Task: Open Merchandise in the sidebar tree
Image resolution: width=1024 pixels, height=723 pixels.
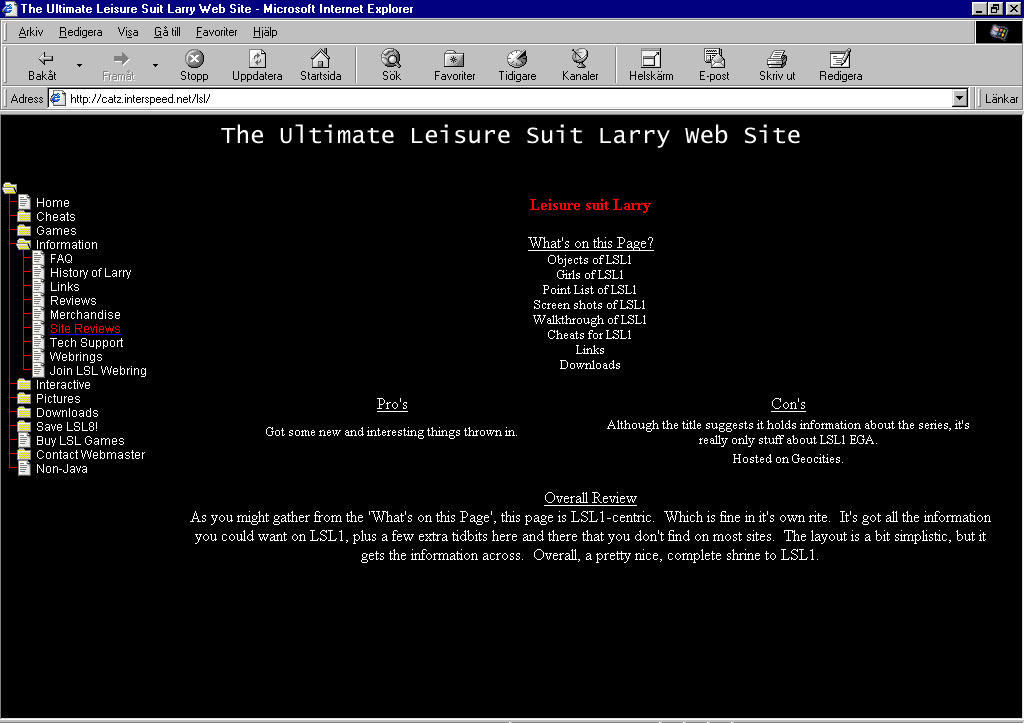Action: pyautogui.click(x=86, y=314)
